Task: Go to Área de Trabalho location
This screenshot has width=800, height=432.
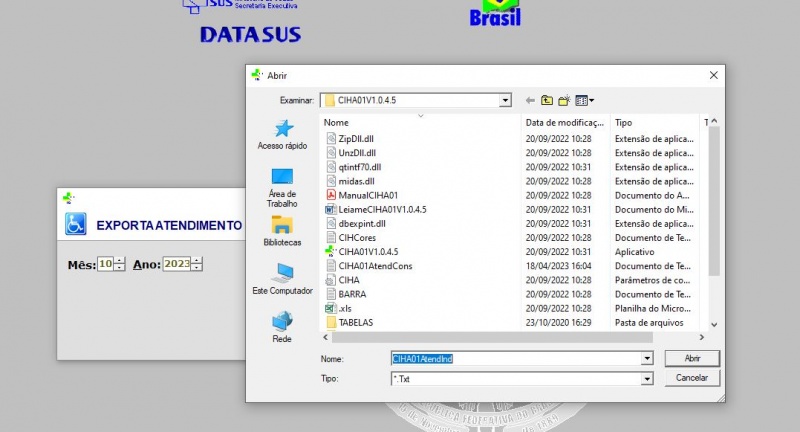Action: click(x=282, y=185)
